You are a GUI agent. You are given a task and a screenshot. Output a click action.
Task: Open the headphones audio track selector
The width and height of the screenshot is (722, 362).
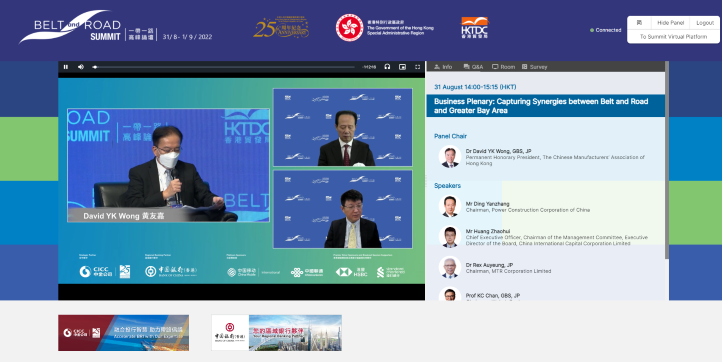[387, 67]
